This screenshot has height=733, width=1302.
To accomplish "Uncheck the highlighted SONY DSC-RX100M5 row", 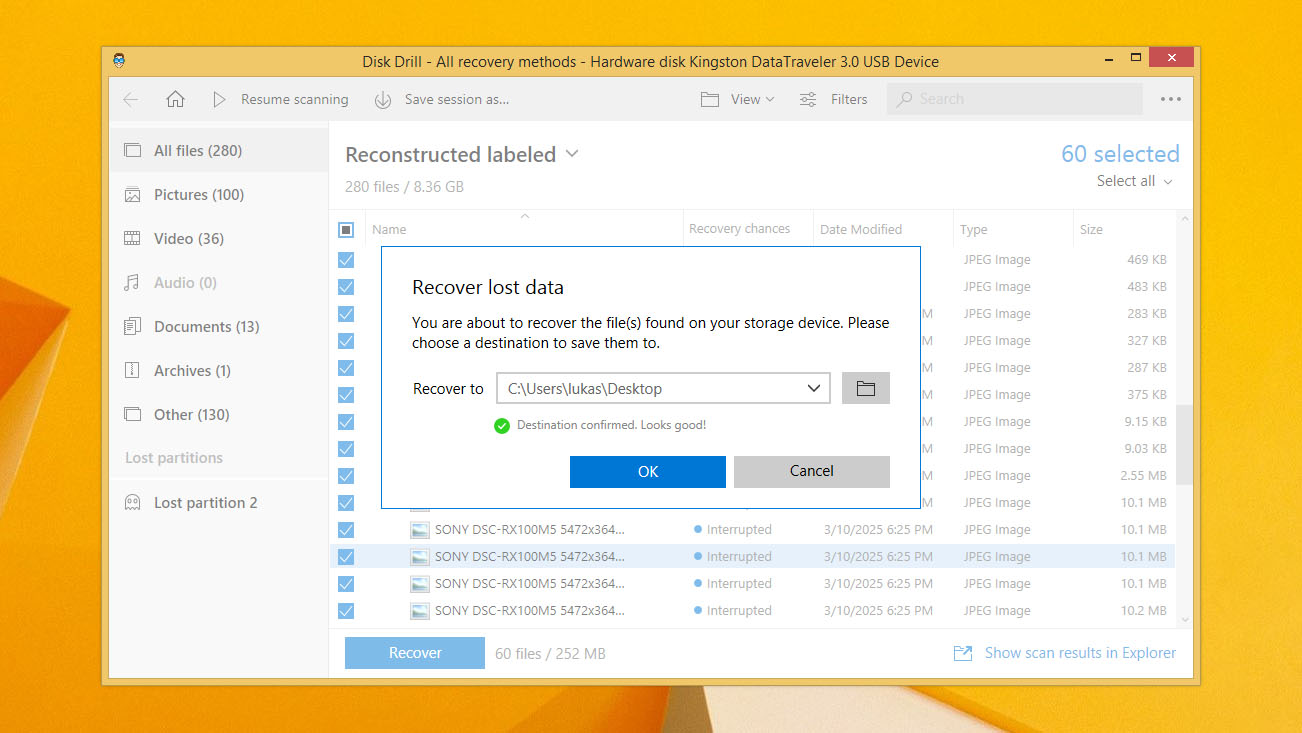I will [345, 556].
